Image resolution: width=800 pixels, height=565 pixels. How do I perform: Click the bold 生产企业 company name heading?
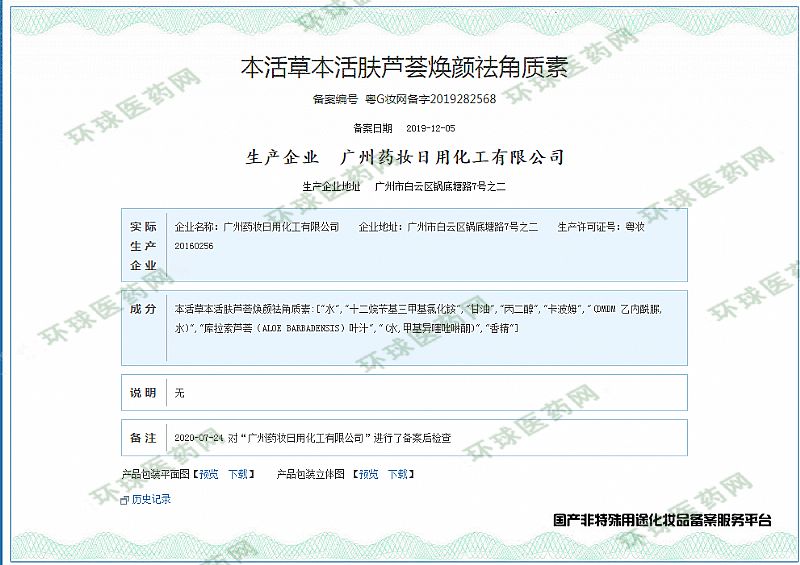(453, 157)
